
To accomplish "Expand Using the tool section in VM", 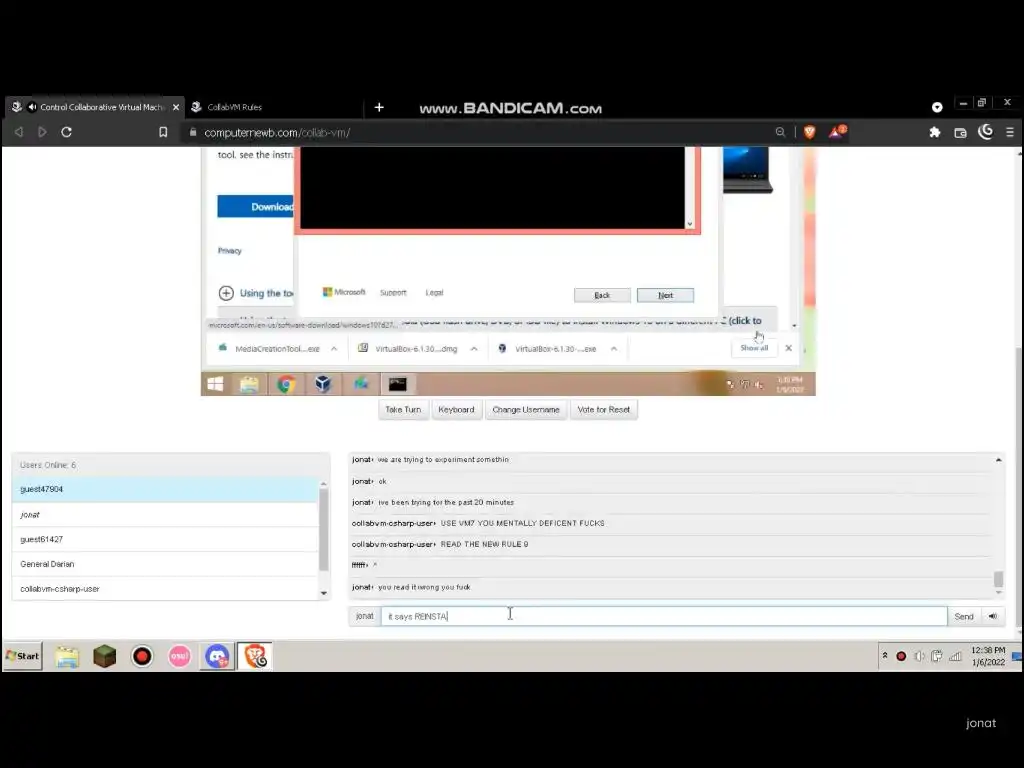I will pos(226,293).
